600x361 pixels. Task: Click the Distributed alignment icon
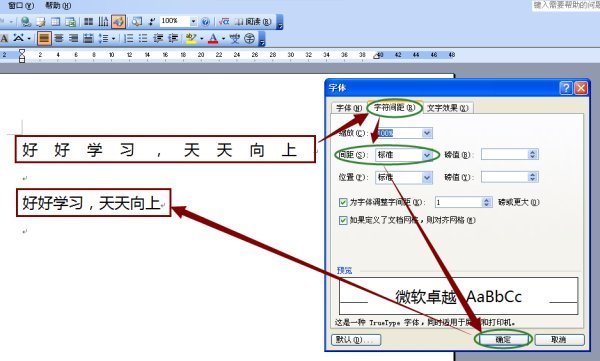[88, 38]
